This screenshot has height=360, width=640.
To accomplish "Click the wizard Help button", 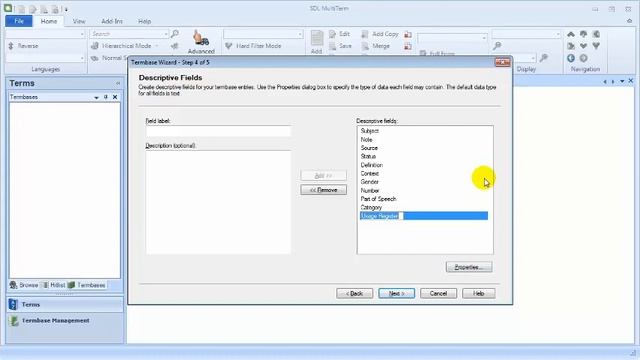I will tap(478, 293).
